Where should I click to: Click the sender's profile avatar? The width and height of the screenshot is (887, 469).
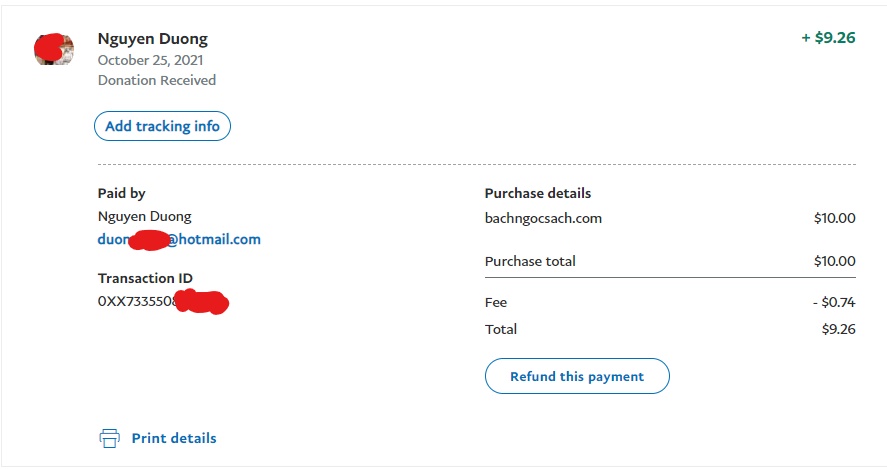(x=54, y=49)
